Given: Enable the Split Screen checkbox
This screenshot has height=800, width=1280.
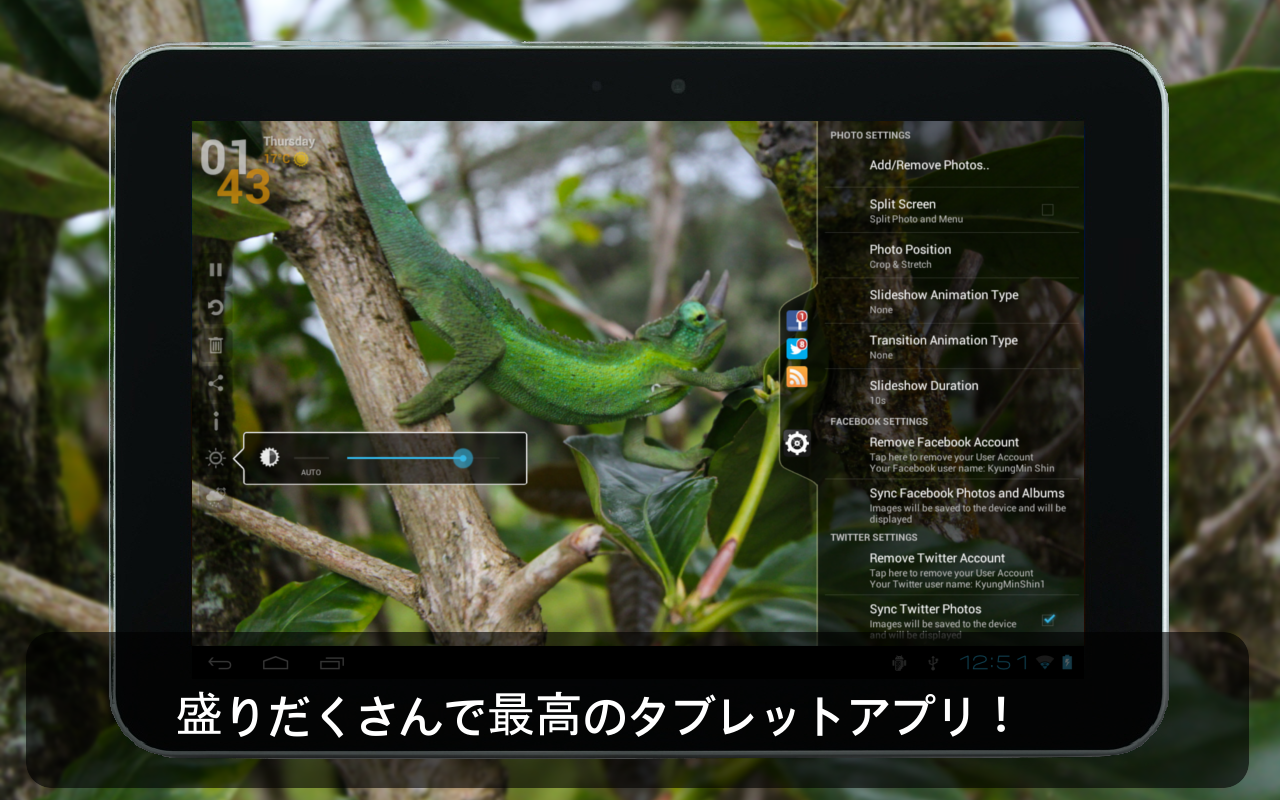Looking at the screenshot, I should click(x=1048, y=210).
